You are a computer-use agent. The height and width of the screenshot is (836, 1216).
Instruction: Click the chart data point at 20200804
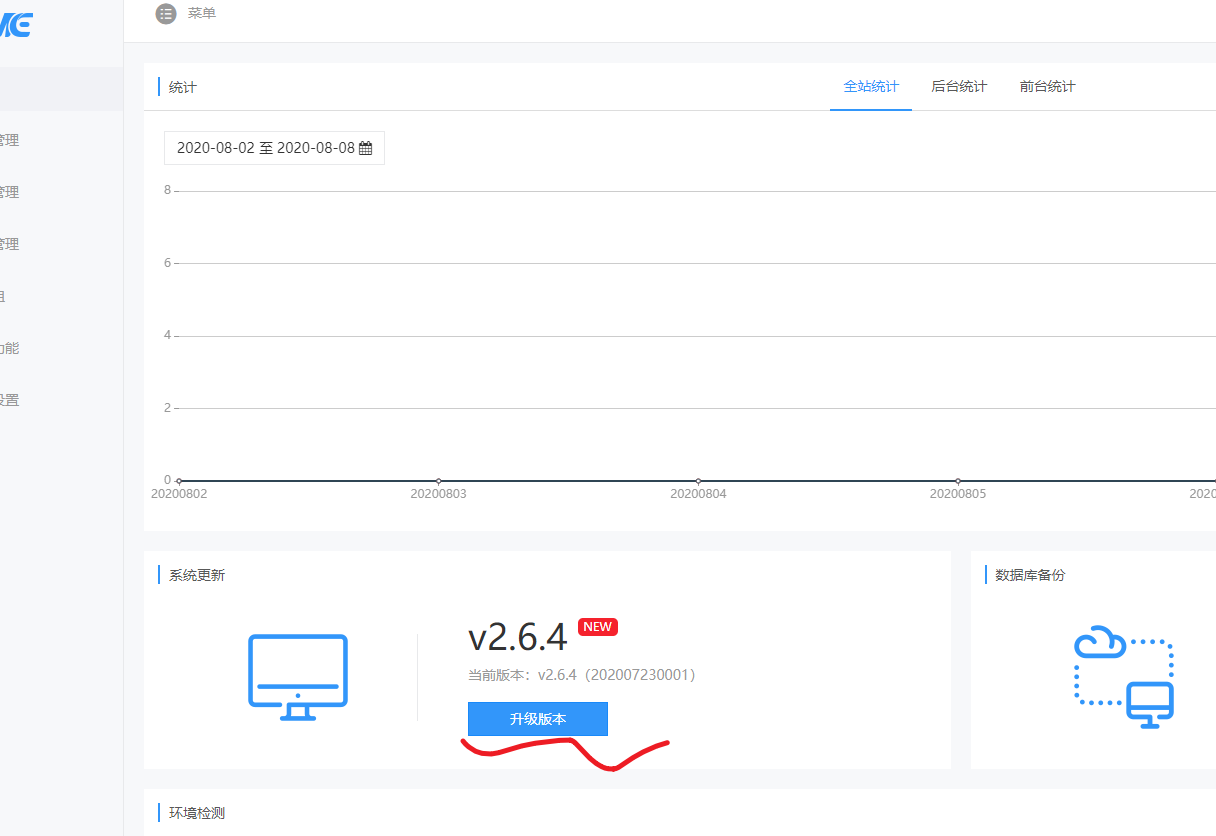698,481
